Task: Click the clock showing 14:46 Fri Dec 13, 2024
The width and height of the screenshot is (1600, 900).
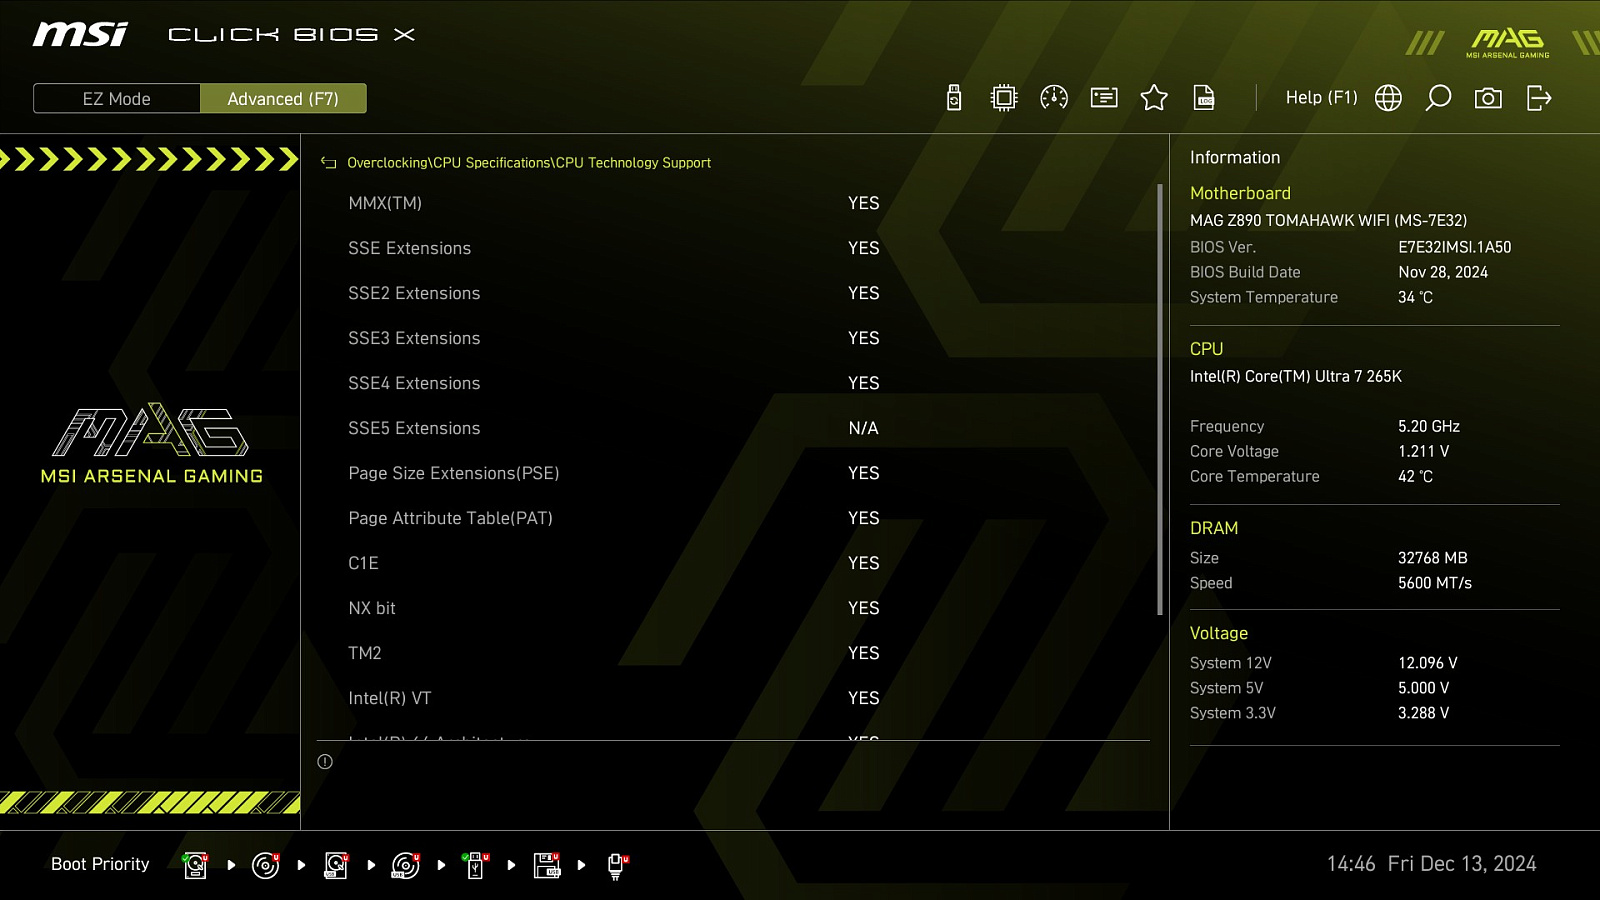Action: 1432,864
